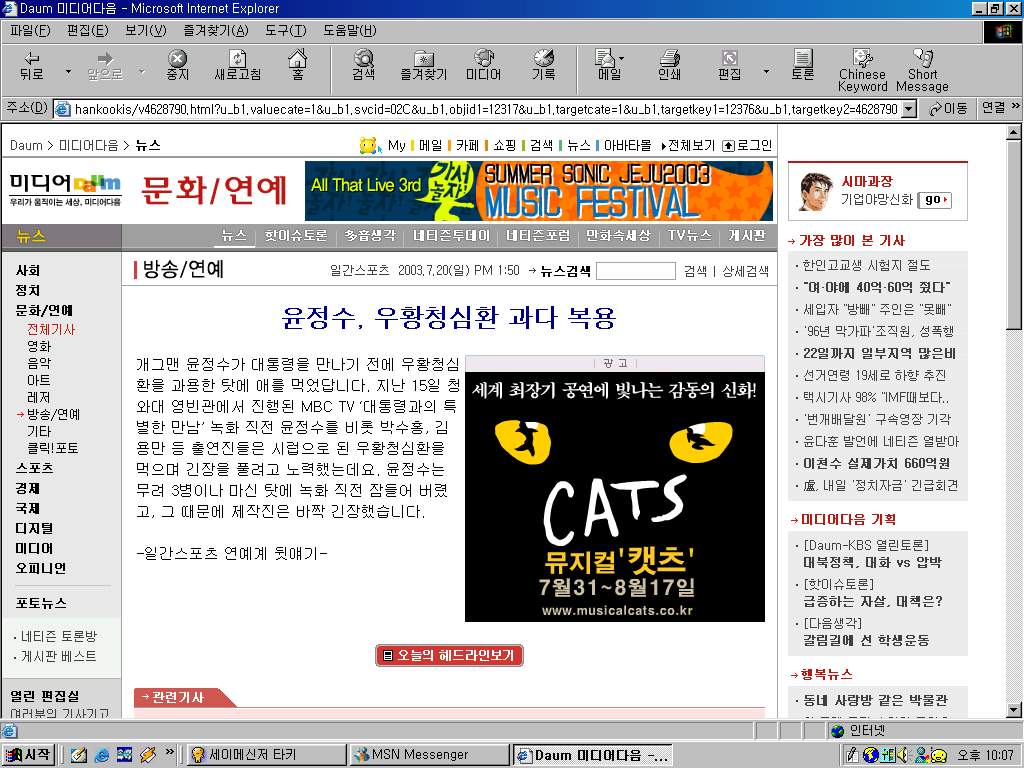Image resolution: width=1024 pixels, height=768 pixels.
Task: Click the go button next to 기업야망신화
Action: click(x=935, y=200)
